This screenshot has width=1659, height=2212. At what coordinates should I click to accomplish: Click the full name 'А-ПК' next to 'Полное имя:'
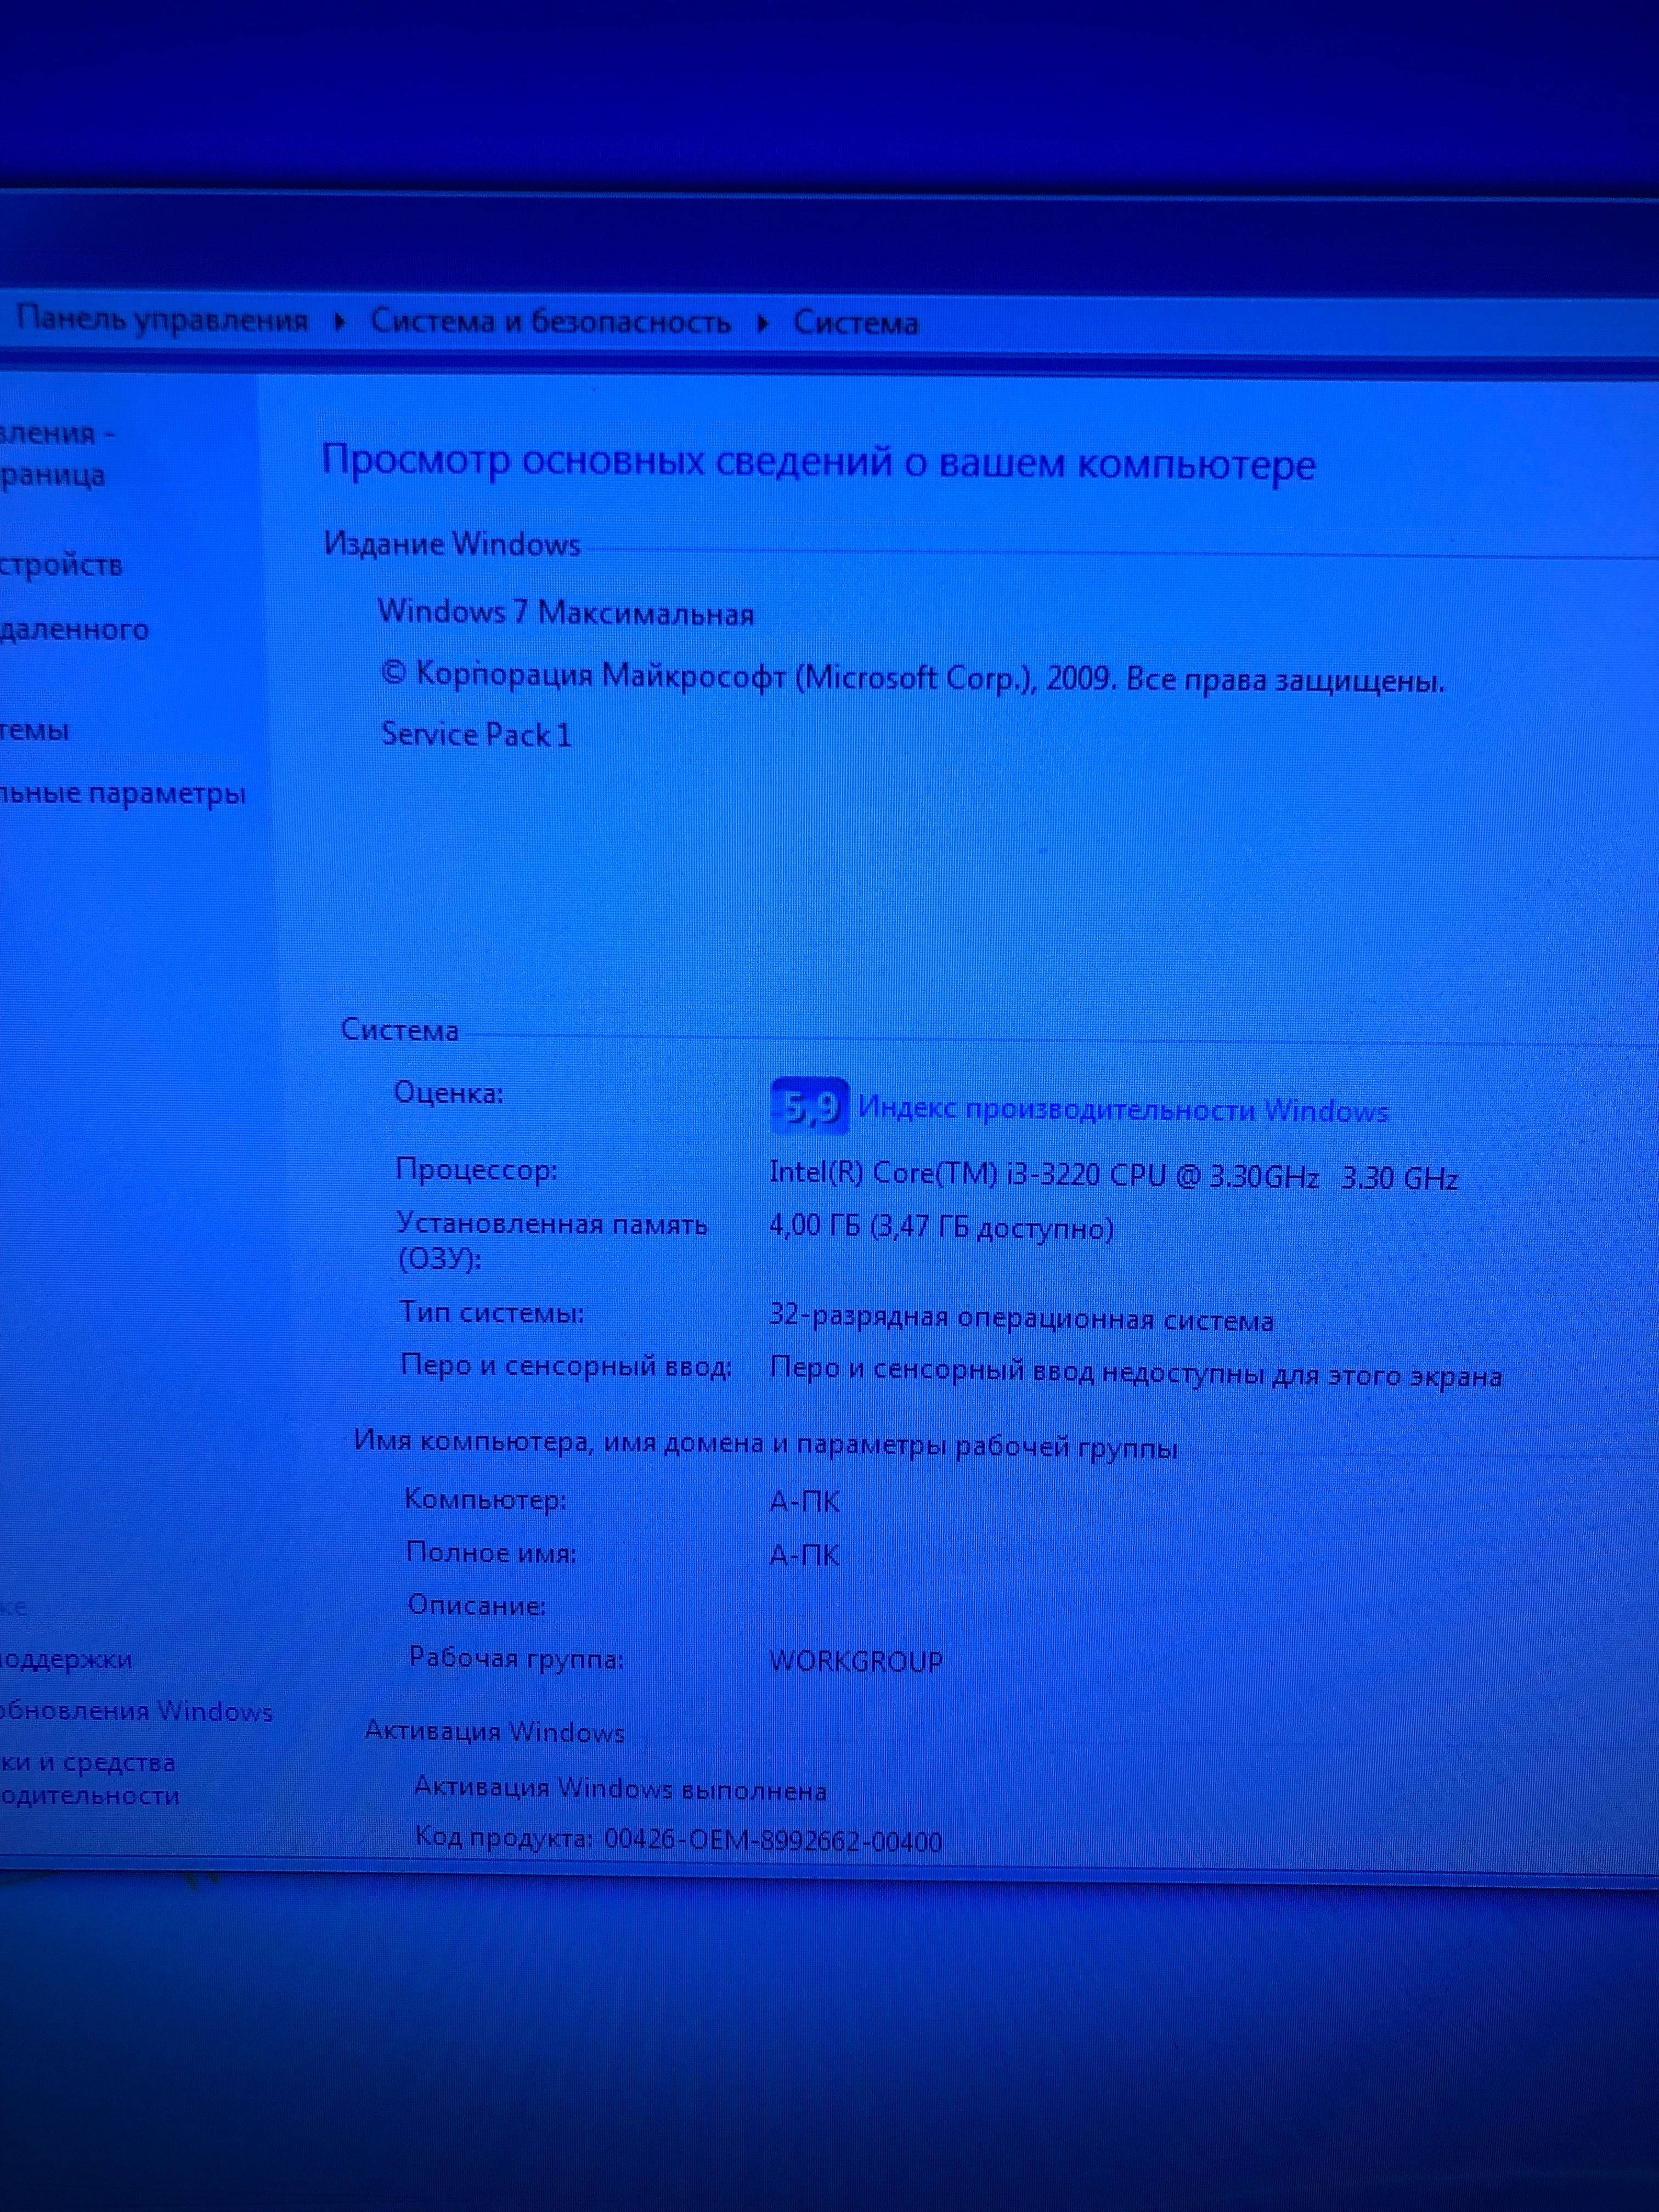[x=804, y=1555]
